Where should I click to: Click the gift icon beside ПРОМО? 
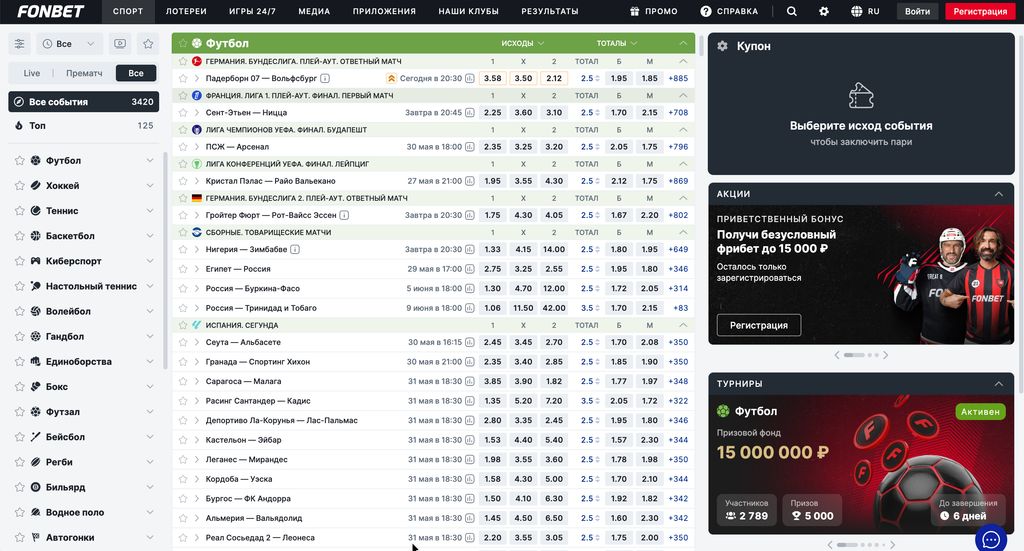(634, 11)
